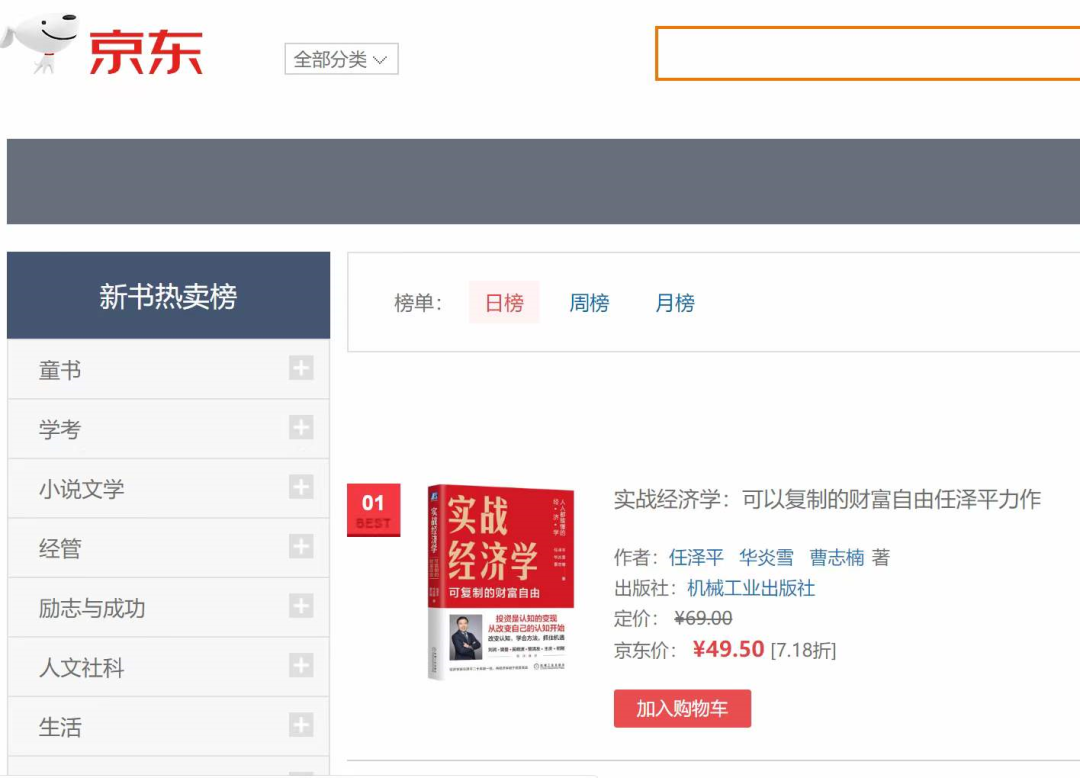Viewport: 1080px width, 778px height.
Task: Click the 01 BEST rank badge
Action: (373, 510)
